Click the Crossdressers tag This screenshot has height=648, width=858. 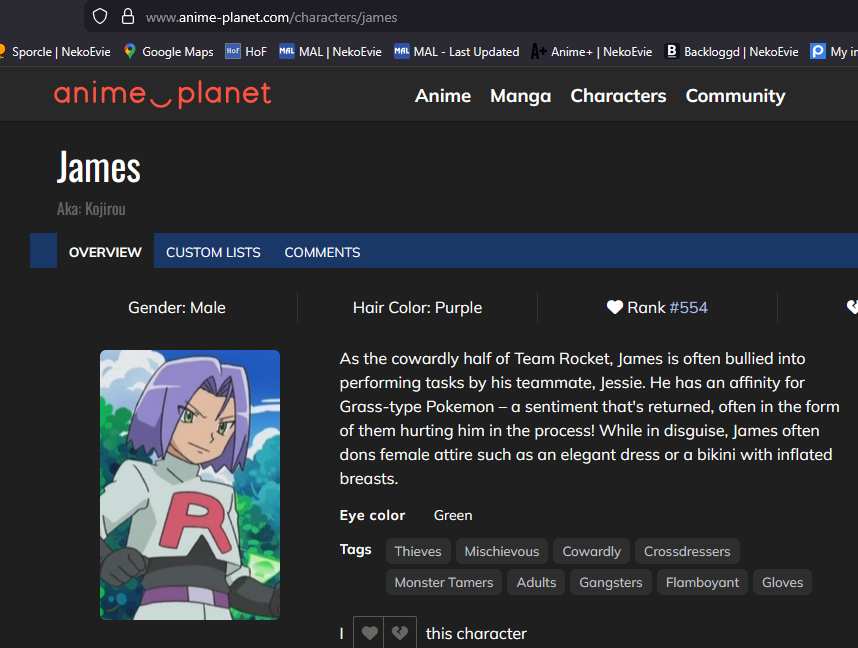coord(687,551)
